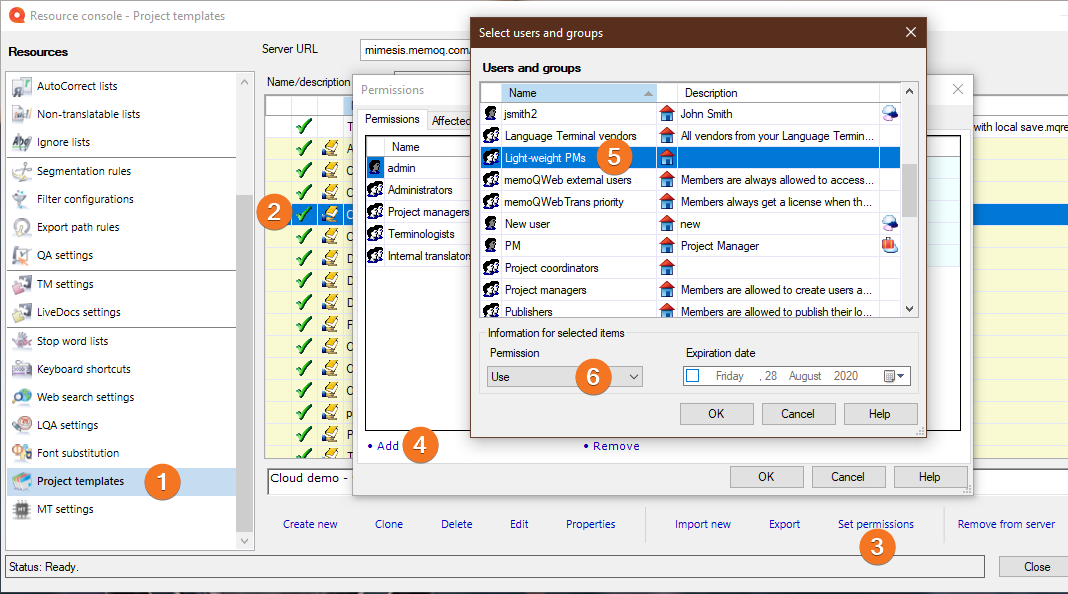Click the memoQWeb external users group icon
This screenshot has height=594, width=1068.
pos(490,180)
